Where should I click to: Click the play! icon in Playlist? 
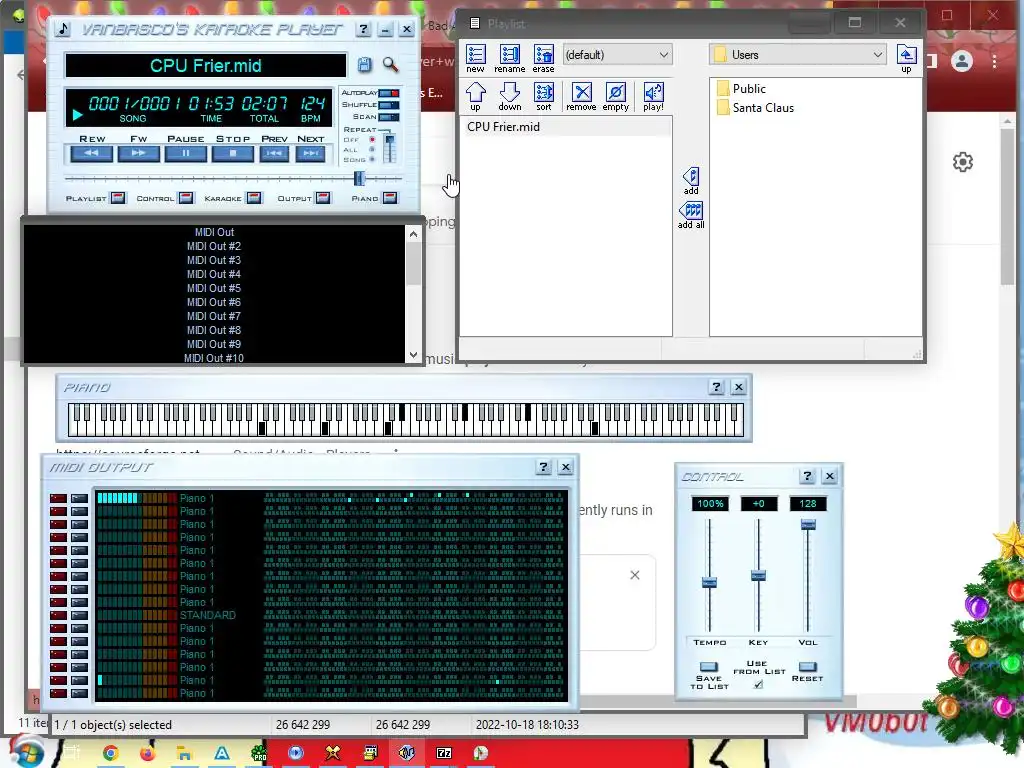[x=653, y=97]
